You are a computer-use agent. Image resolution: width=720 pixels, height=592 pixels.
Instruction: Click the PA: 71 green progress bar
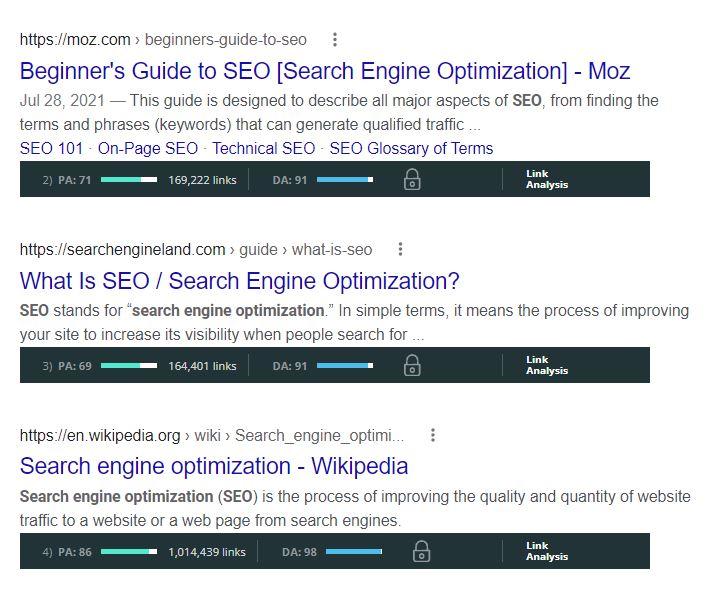[129, 180]
